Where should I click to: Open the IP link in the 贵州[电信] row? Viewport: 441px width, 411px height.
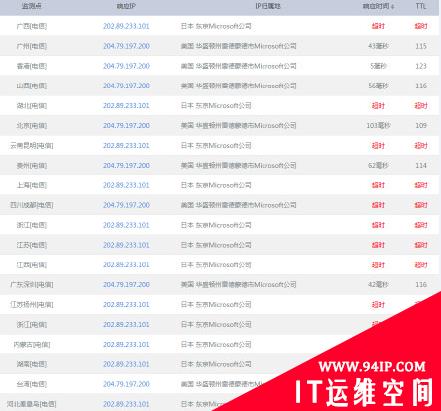(126, 165)
